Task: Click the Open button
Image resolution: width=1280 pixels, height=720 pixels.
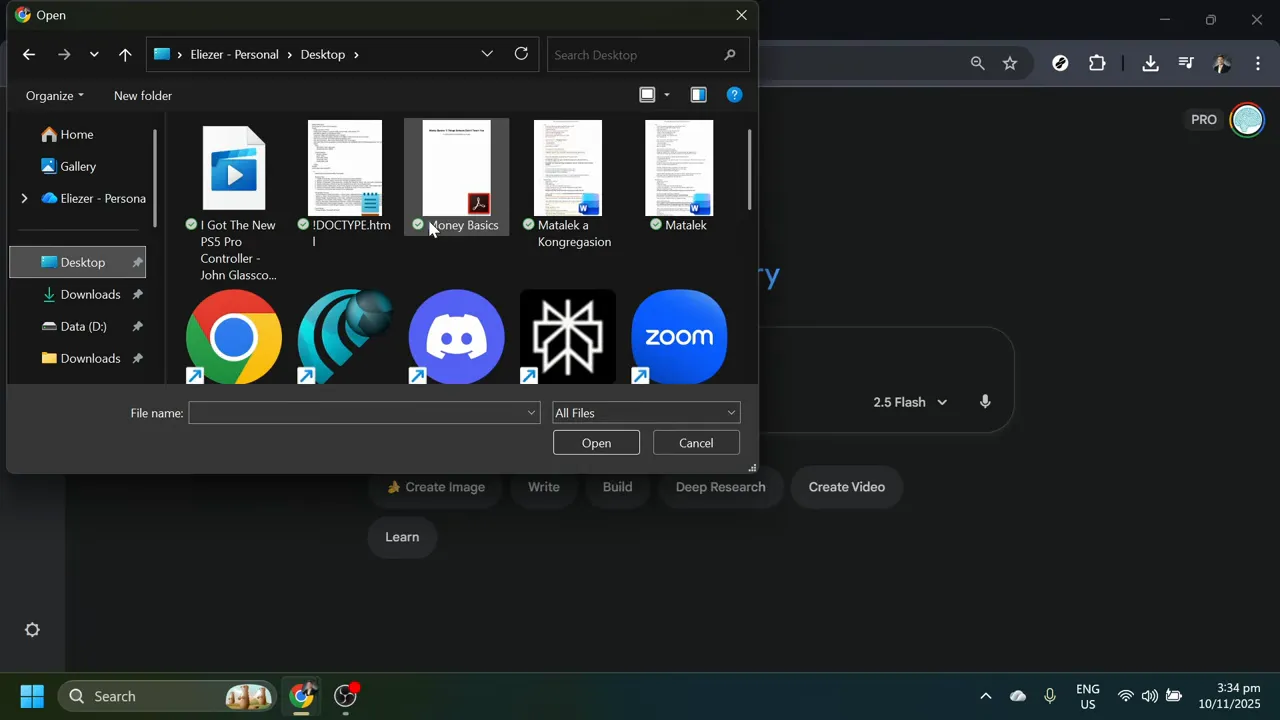Action: [x=596, y=443]
